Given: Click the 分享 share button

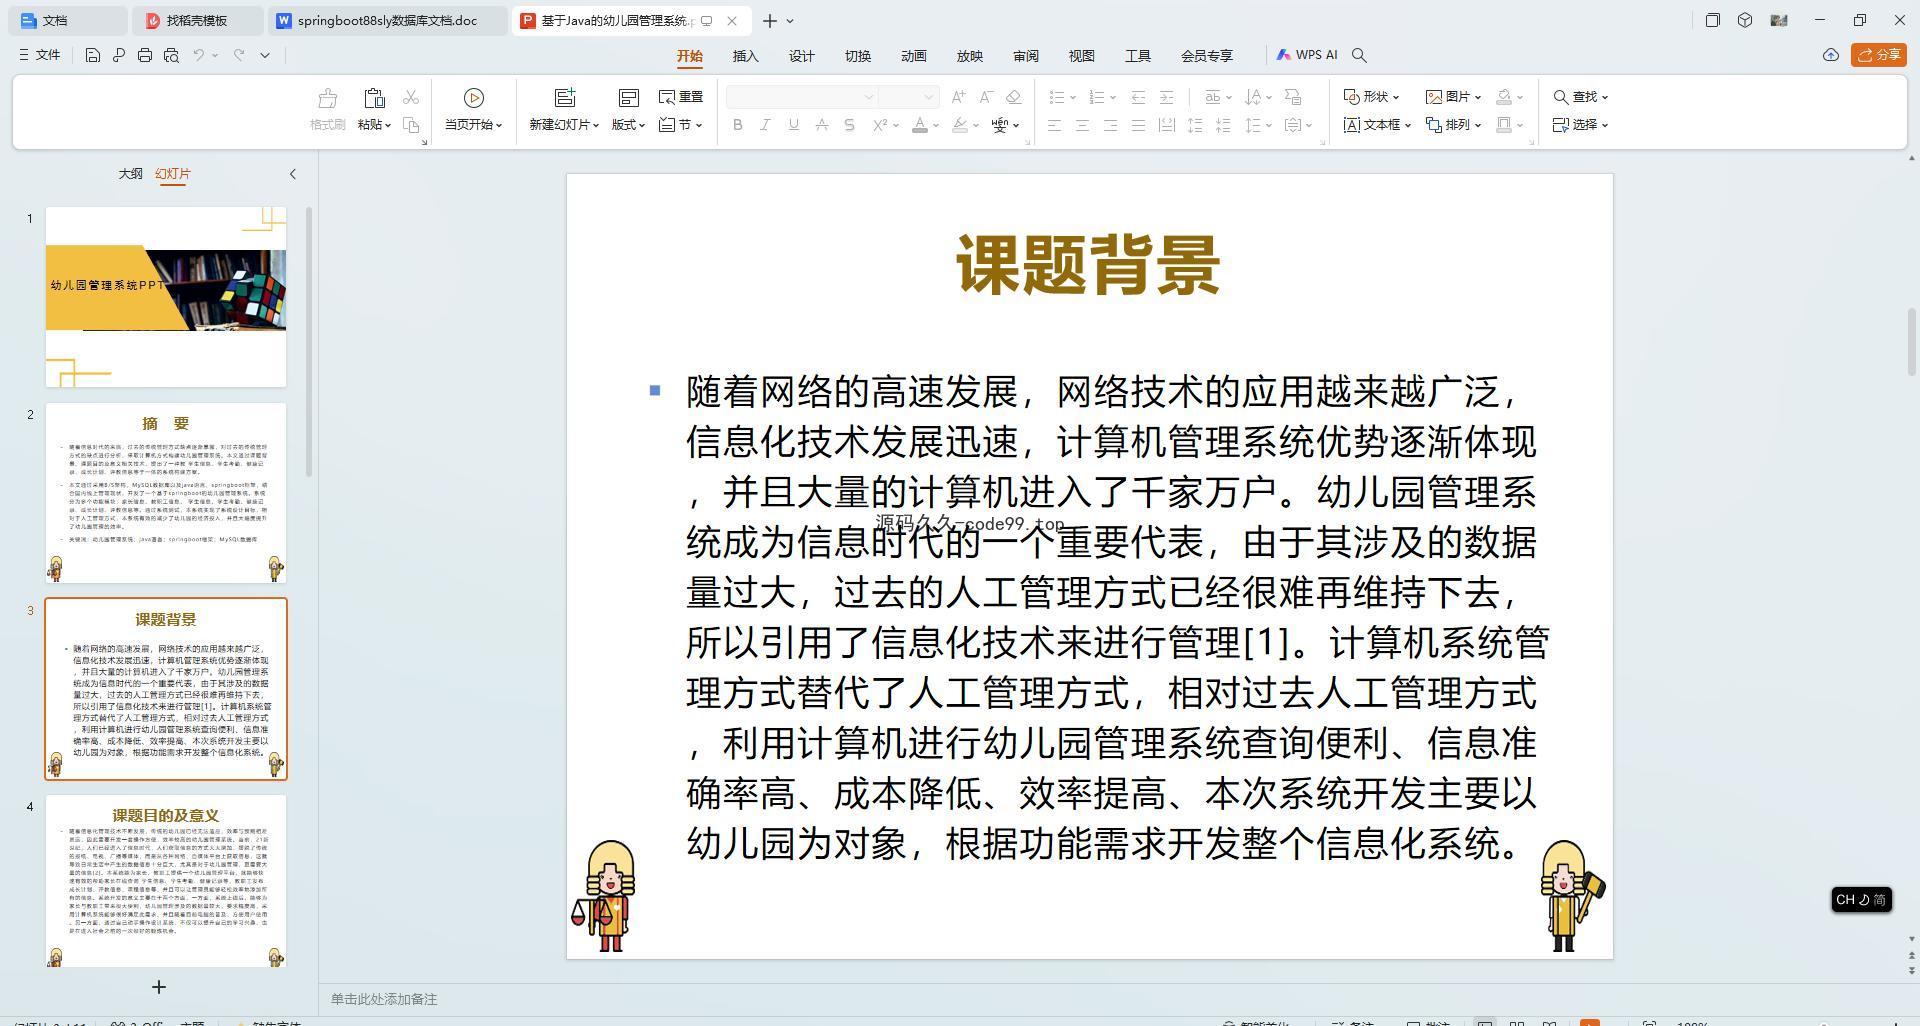Looking at the screenshot, I should point(1878,55).
